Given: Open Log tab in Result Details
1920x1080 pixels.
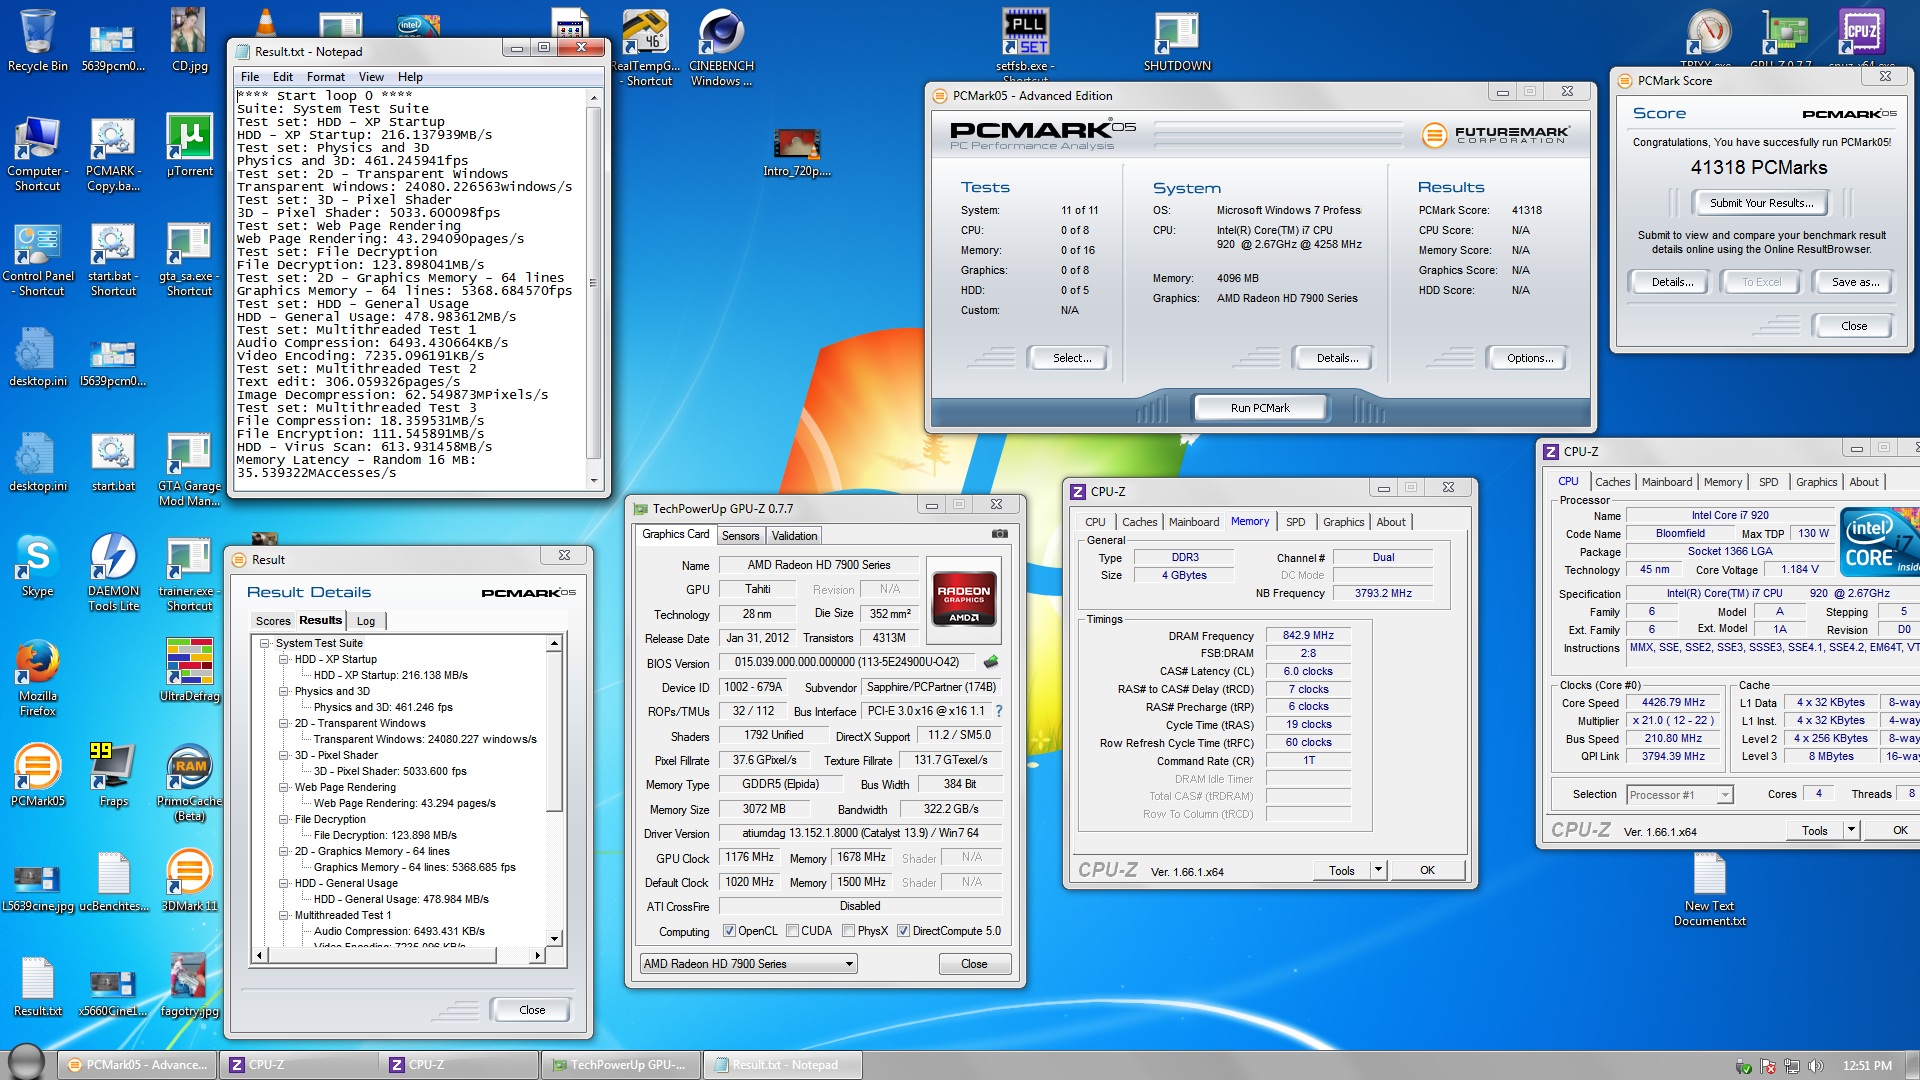Looking at the screenshot, I should click(365, 621).
